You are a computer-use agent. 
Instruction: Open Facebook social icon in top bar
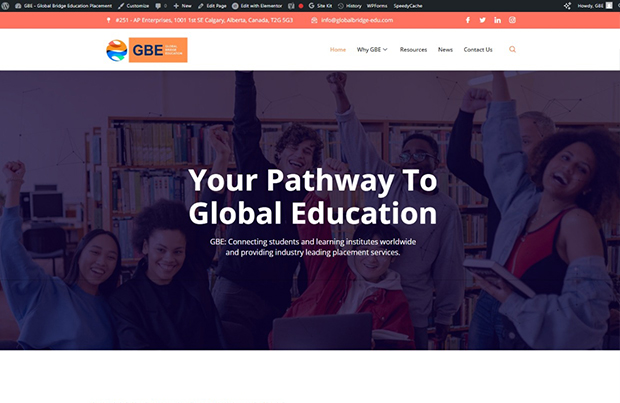pos(468,20)
